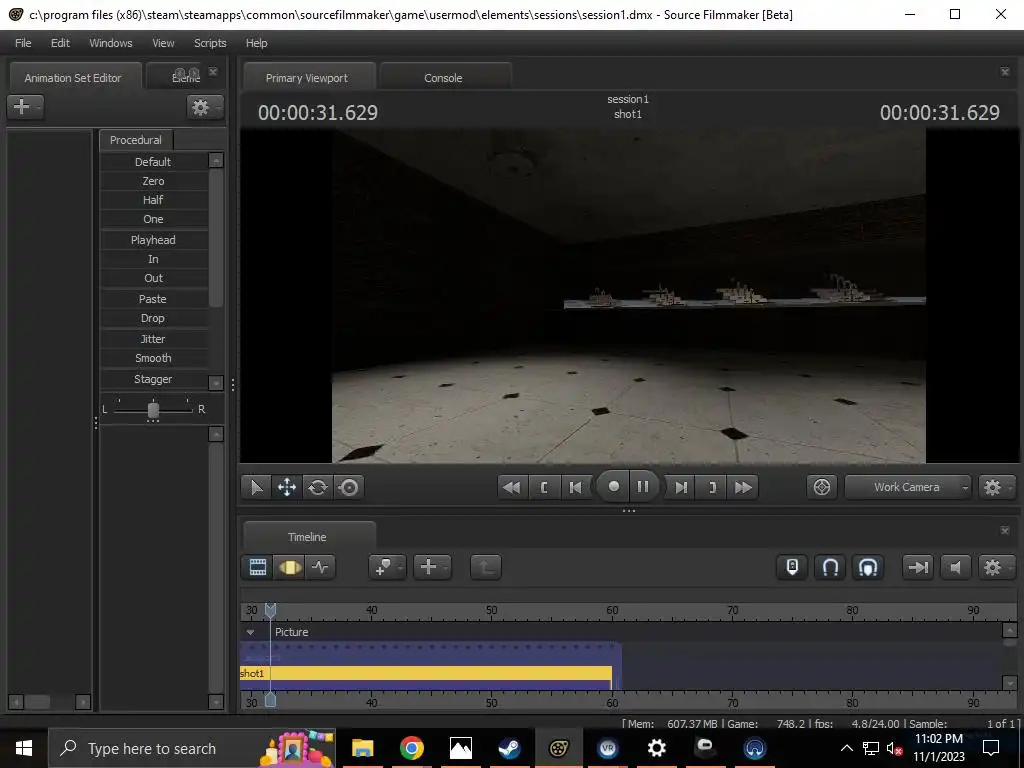Viewport: 1024px width, 768px height.
Task: Open Steam from the taskbar
Action: [x=509, y=748]
